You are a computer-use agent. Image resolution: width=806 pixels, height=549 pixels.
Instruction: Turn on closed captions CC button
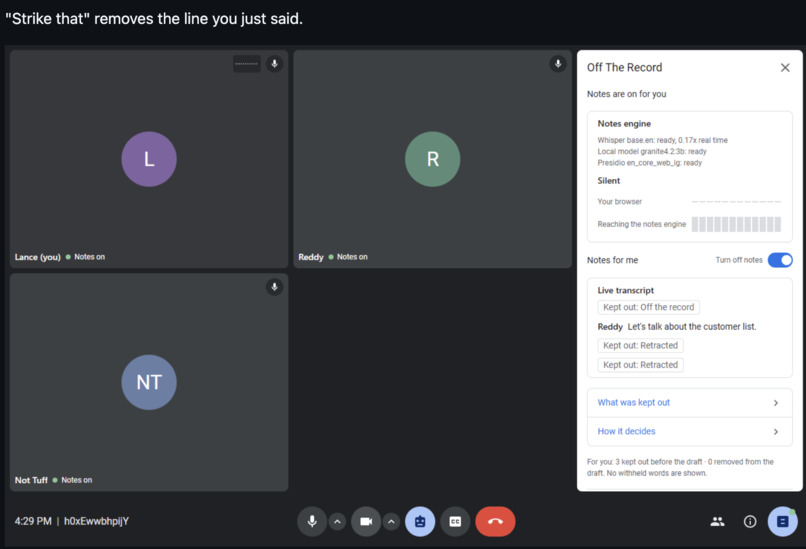pos(455,521)
